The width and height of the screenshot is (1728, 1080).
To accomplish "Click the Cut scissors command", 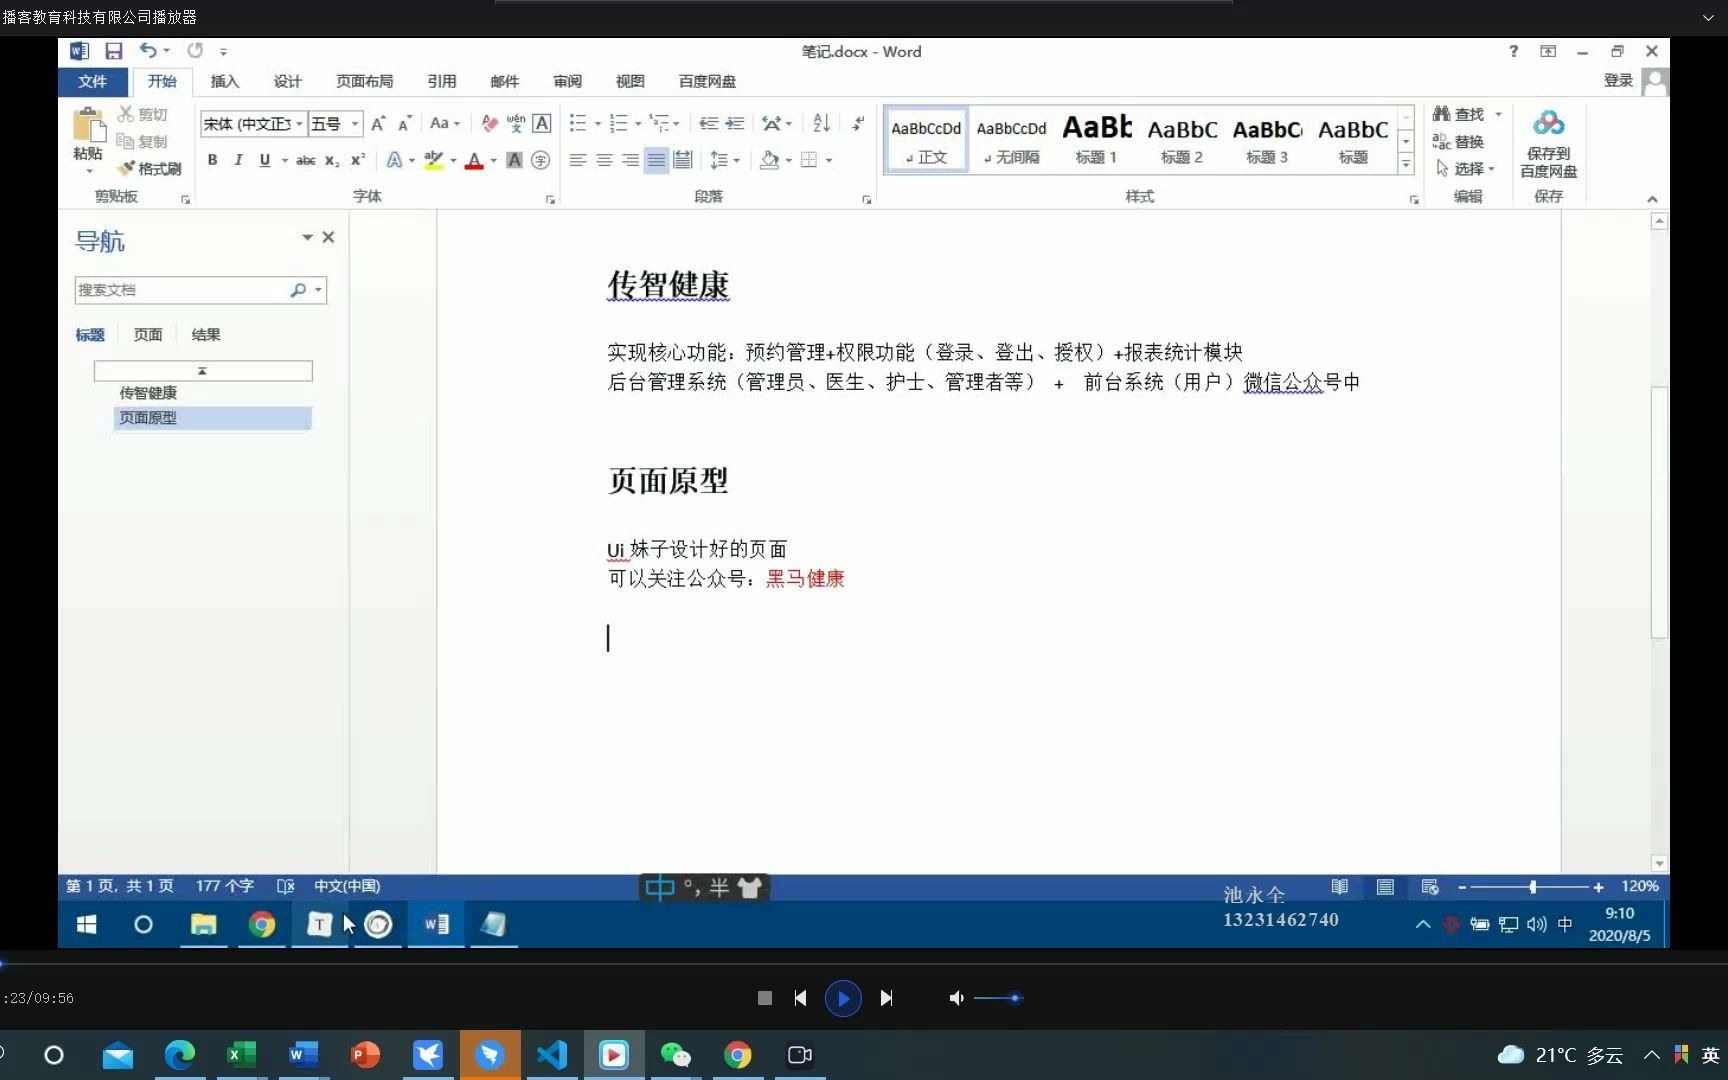I will (143, 114).
